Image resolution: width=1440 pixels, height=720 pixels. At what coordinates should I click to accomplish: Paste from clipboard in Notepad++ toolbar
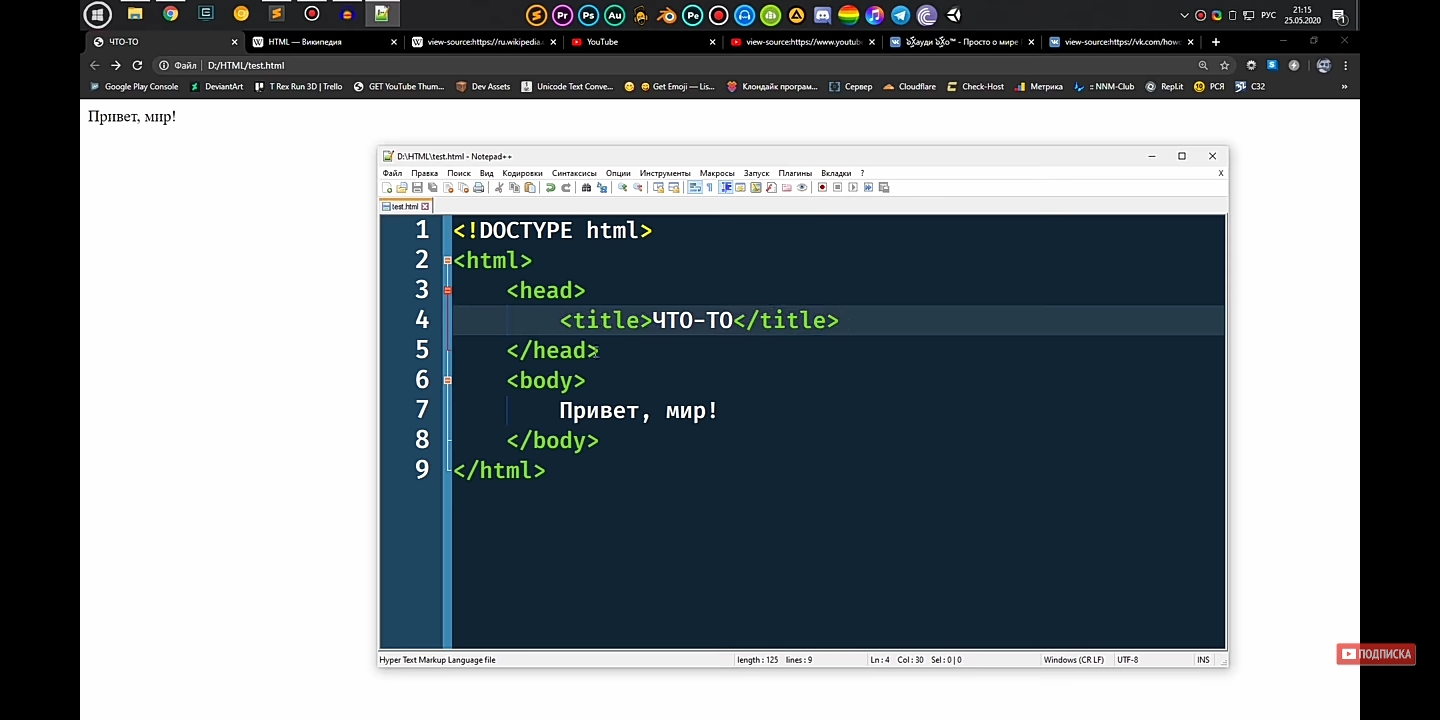click(x=530, y=187)
